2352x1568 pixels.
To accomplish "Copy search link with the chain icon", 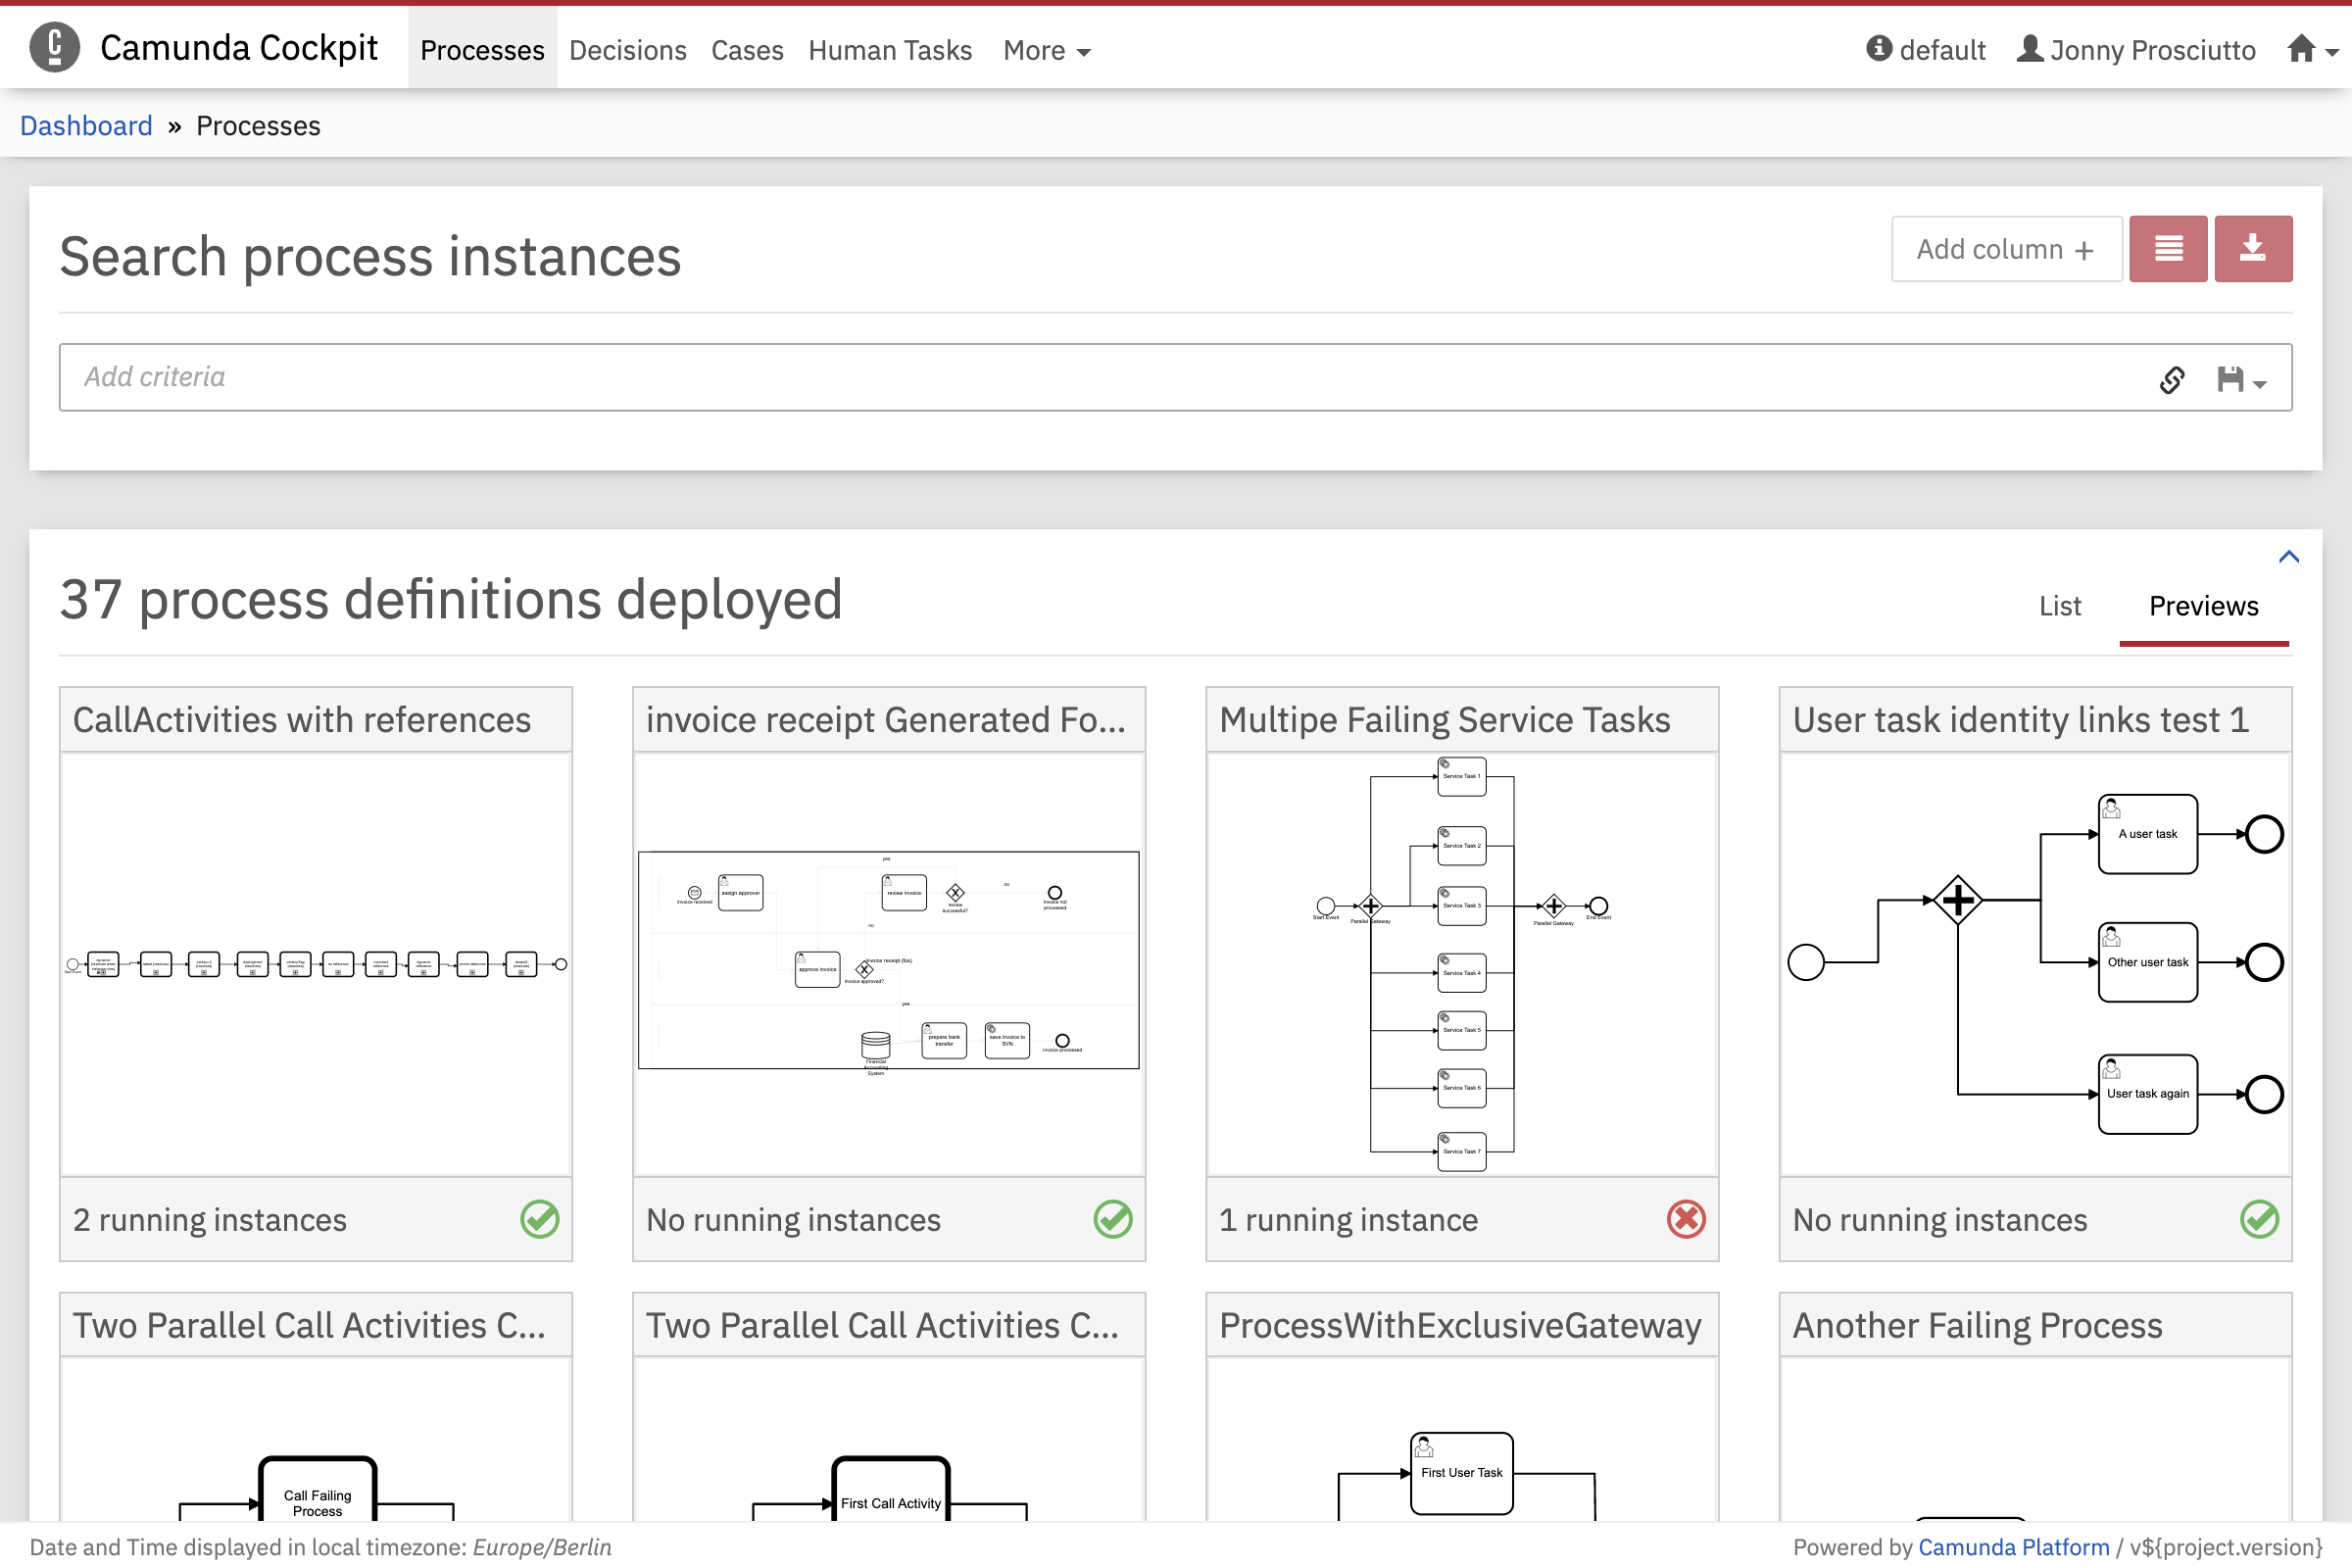I will [x=2171, y=379].
